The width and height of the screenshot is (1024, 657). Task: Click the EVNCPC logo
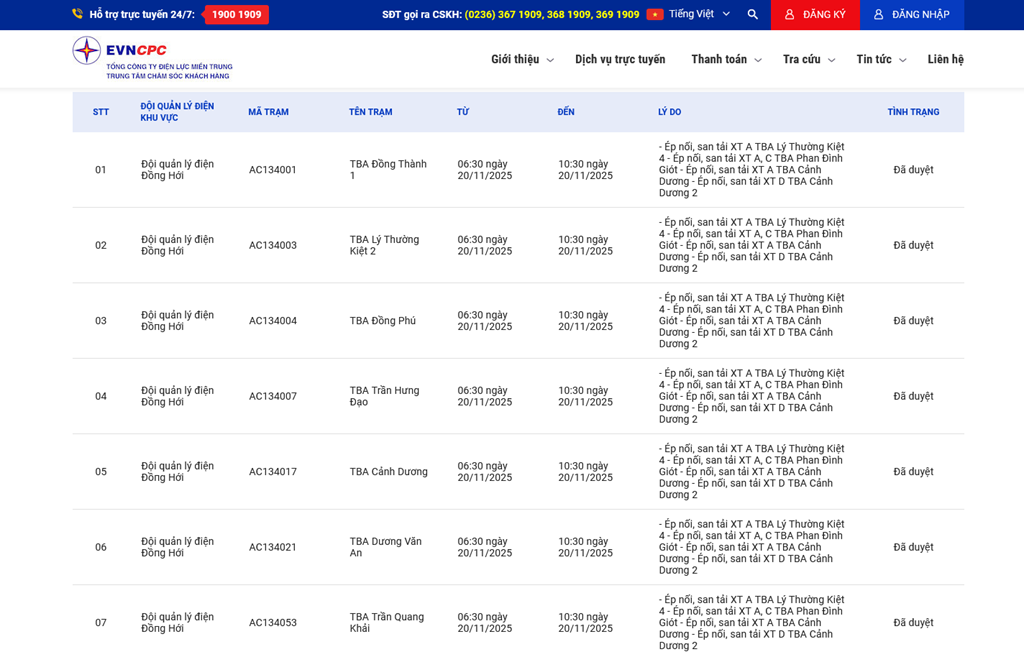pyautogui.click(x=152, y=58)
